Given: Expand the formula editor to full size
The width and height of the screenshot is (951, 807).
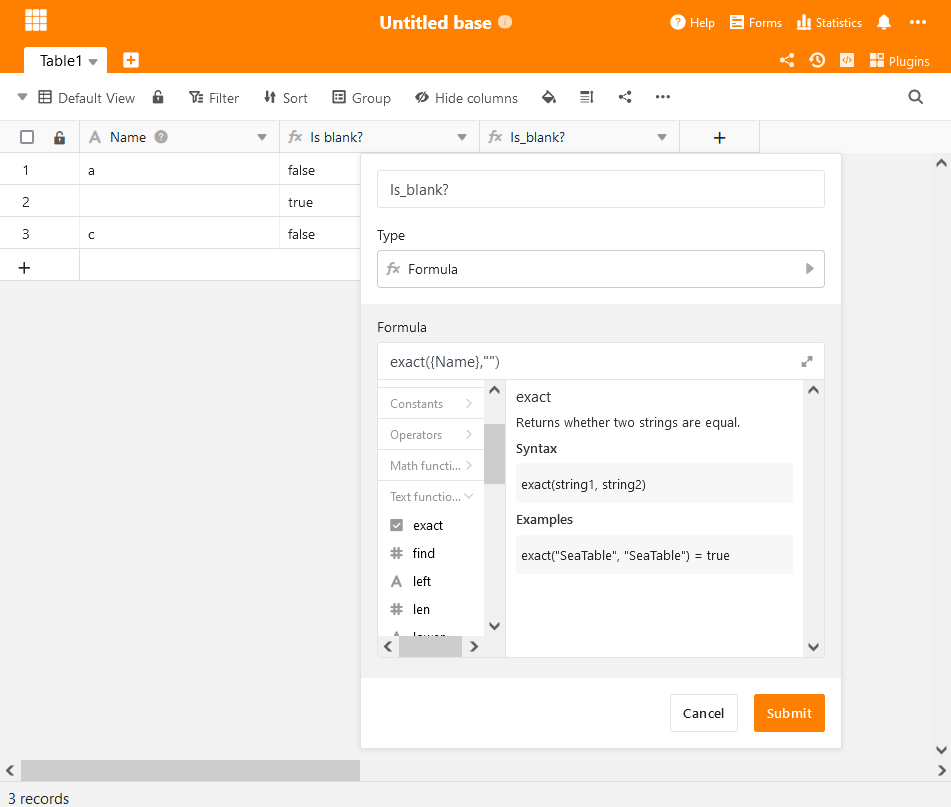Looking at the screenshot, I should click(807, 362).
